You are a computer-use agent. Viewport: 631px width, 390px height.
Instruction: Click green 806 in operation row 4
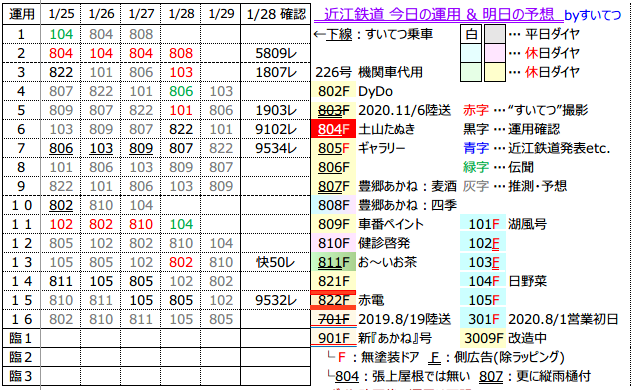[x=181, y=91]
